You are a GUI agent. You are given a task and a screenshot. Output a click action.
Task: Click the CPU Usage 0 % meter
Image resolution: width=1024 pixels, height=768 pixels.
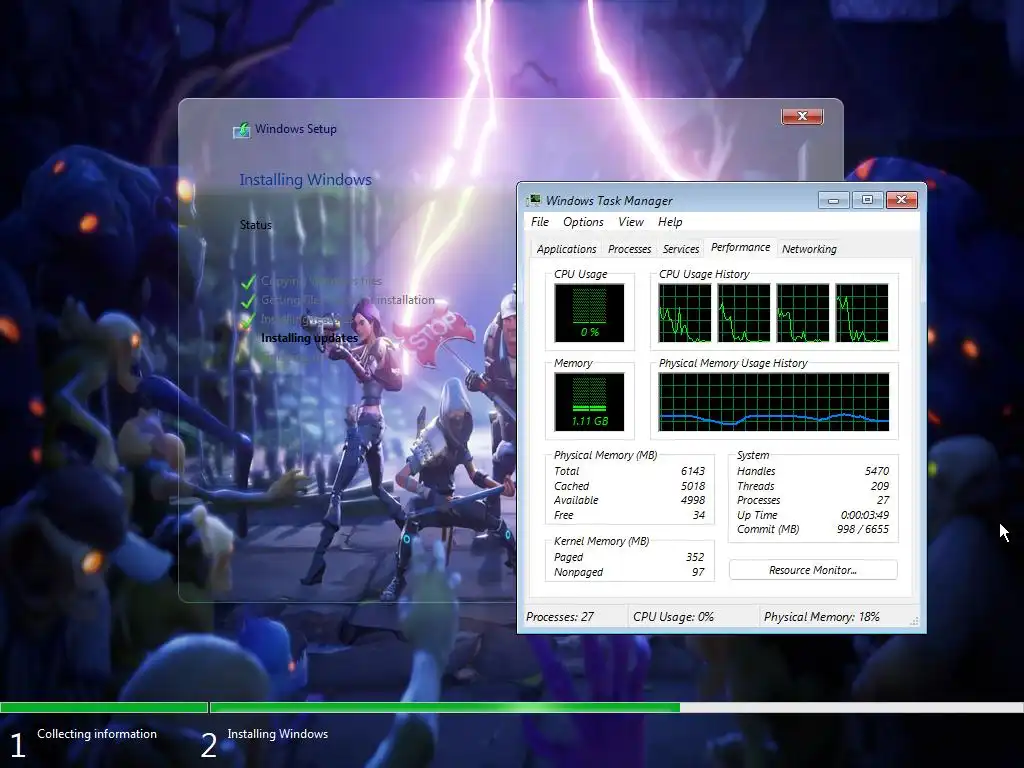point(590,313)
